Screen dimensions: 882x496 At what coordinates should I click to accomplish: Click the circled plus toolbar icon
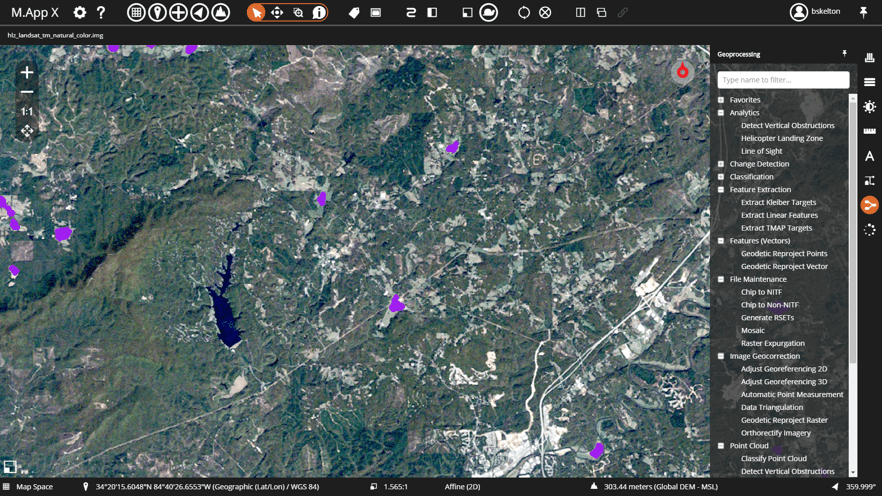point(178,12)
